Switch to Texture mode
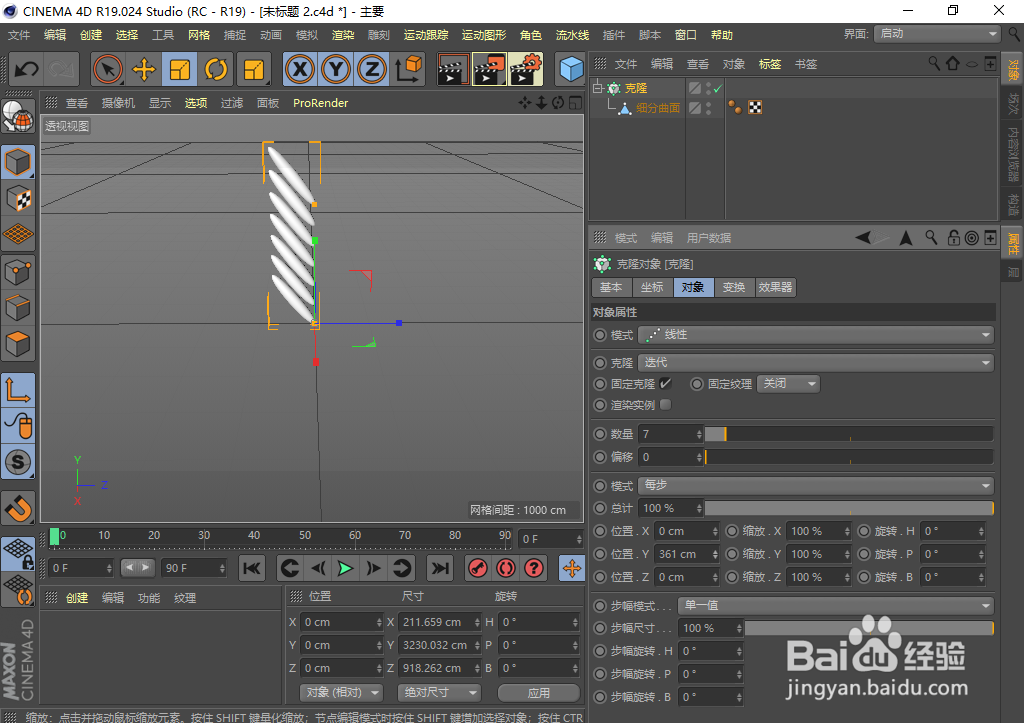This screenshot has height=723, width=1024. pos(18,199)
